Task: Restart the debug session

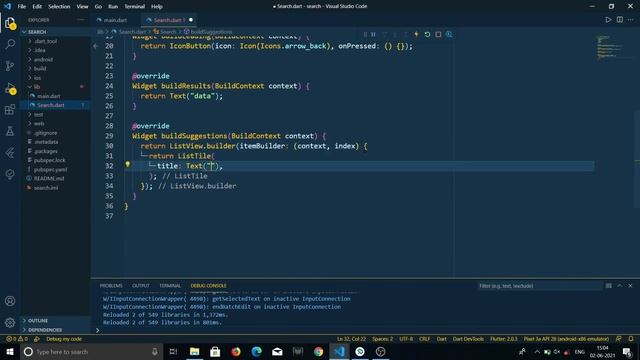Action: click(x=427, y=34)
